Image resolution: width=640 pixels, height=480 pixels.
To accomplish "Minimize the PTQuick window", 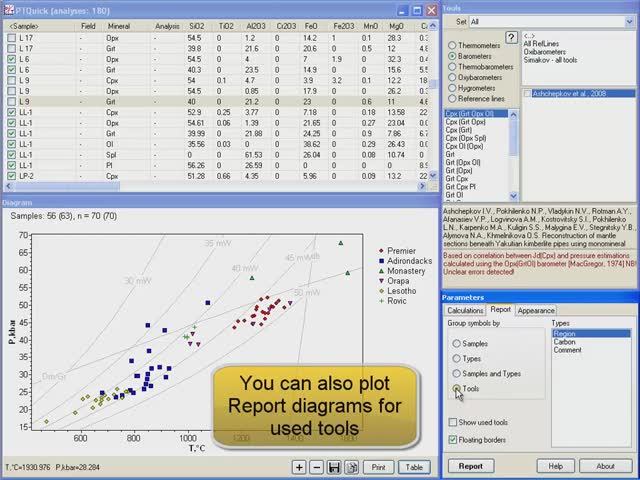I will 402,10.
